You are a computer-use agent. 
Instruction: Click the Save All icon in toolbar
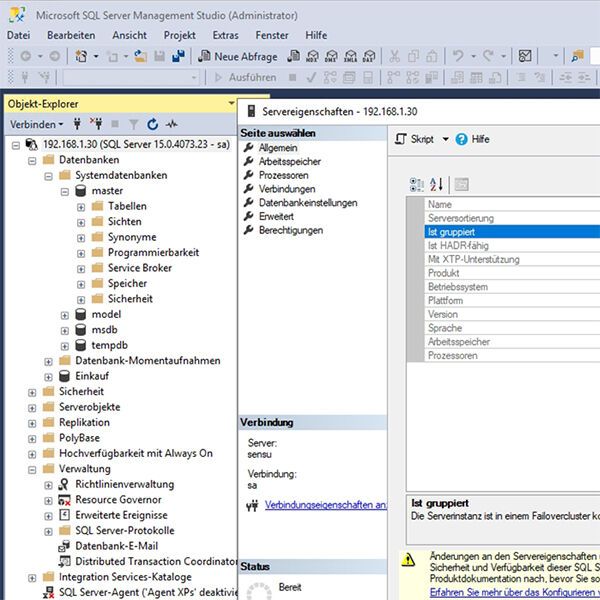pyautogui.click(x=178, y=57)
